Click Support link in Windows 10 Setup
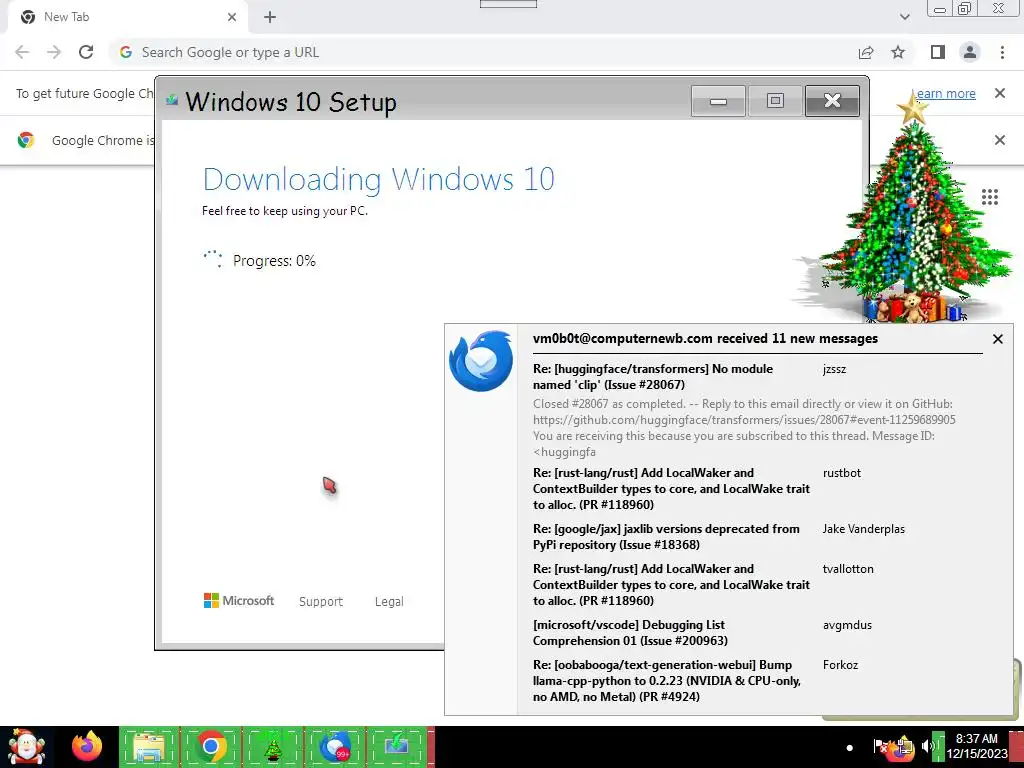The height and width of the screenshot is (768, 1024). 321,601
